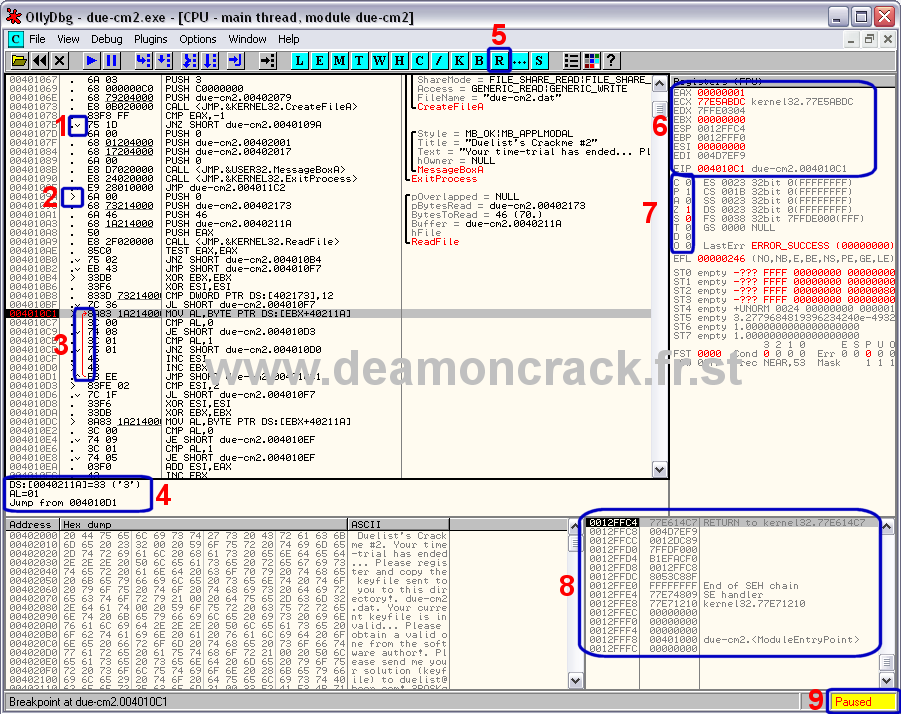Click the CPU window C icon in the menu bar
Viewport: 901px width, 714px height.
pyautogui.click(x=16, y=39)
